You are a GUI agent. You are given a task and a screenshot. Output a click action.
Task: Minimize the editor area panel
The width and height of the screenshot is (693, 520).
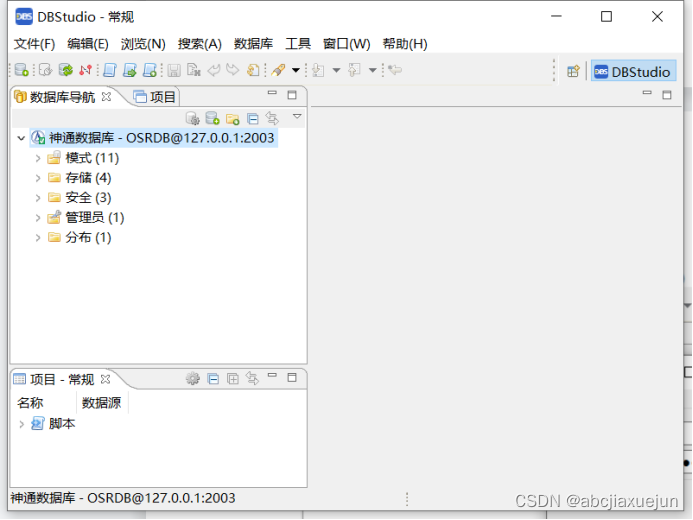[x=647, y=93]
